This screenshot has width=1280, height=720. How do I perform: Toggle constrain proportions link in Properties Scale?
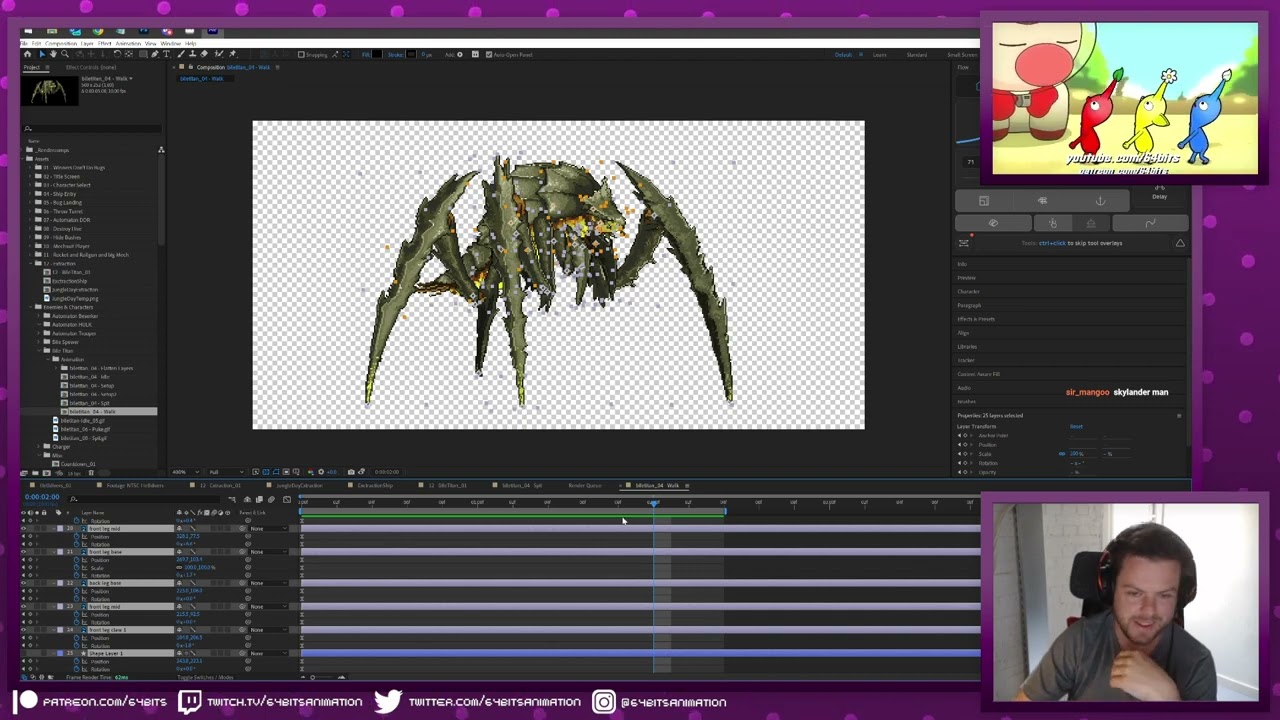coord(1062,454)
